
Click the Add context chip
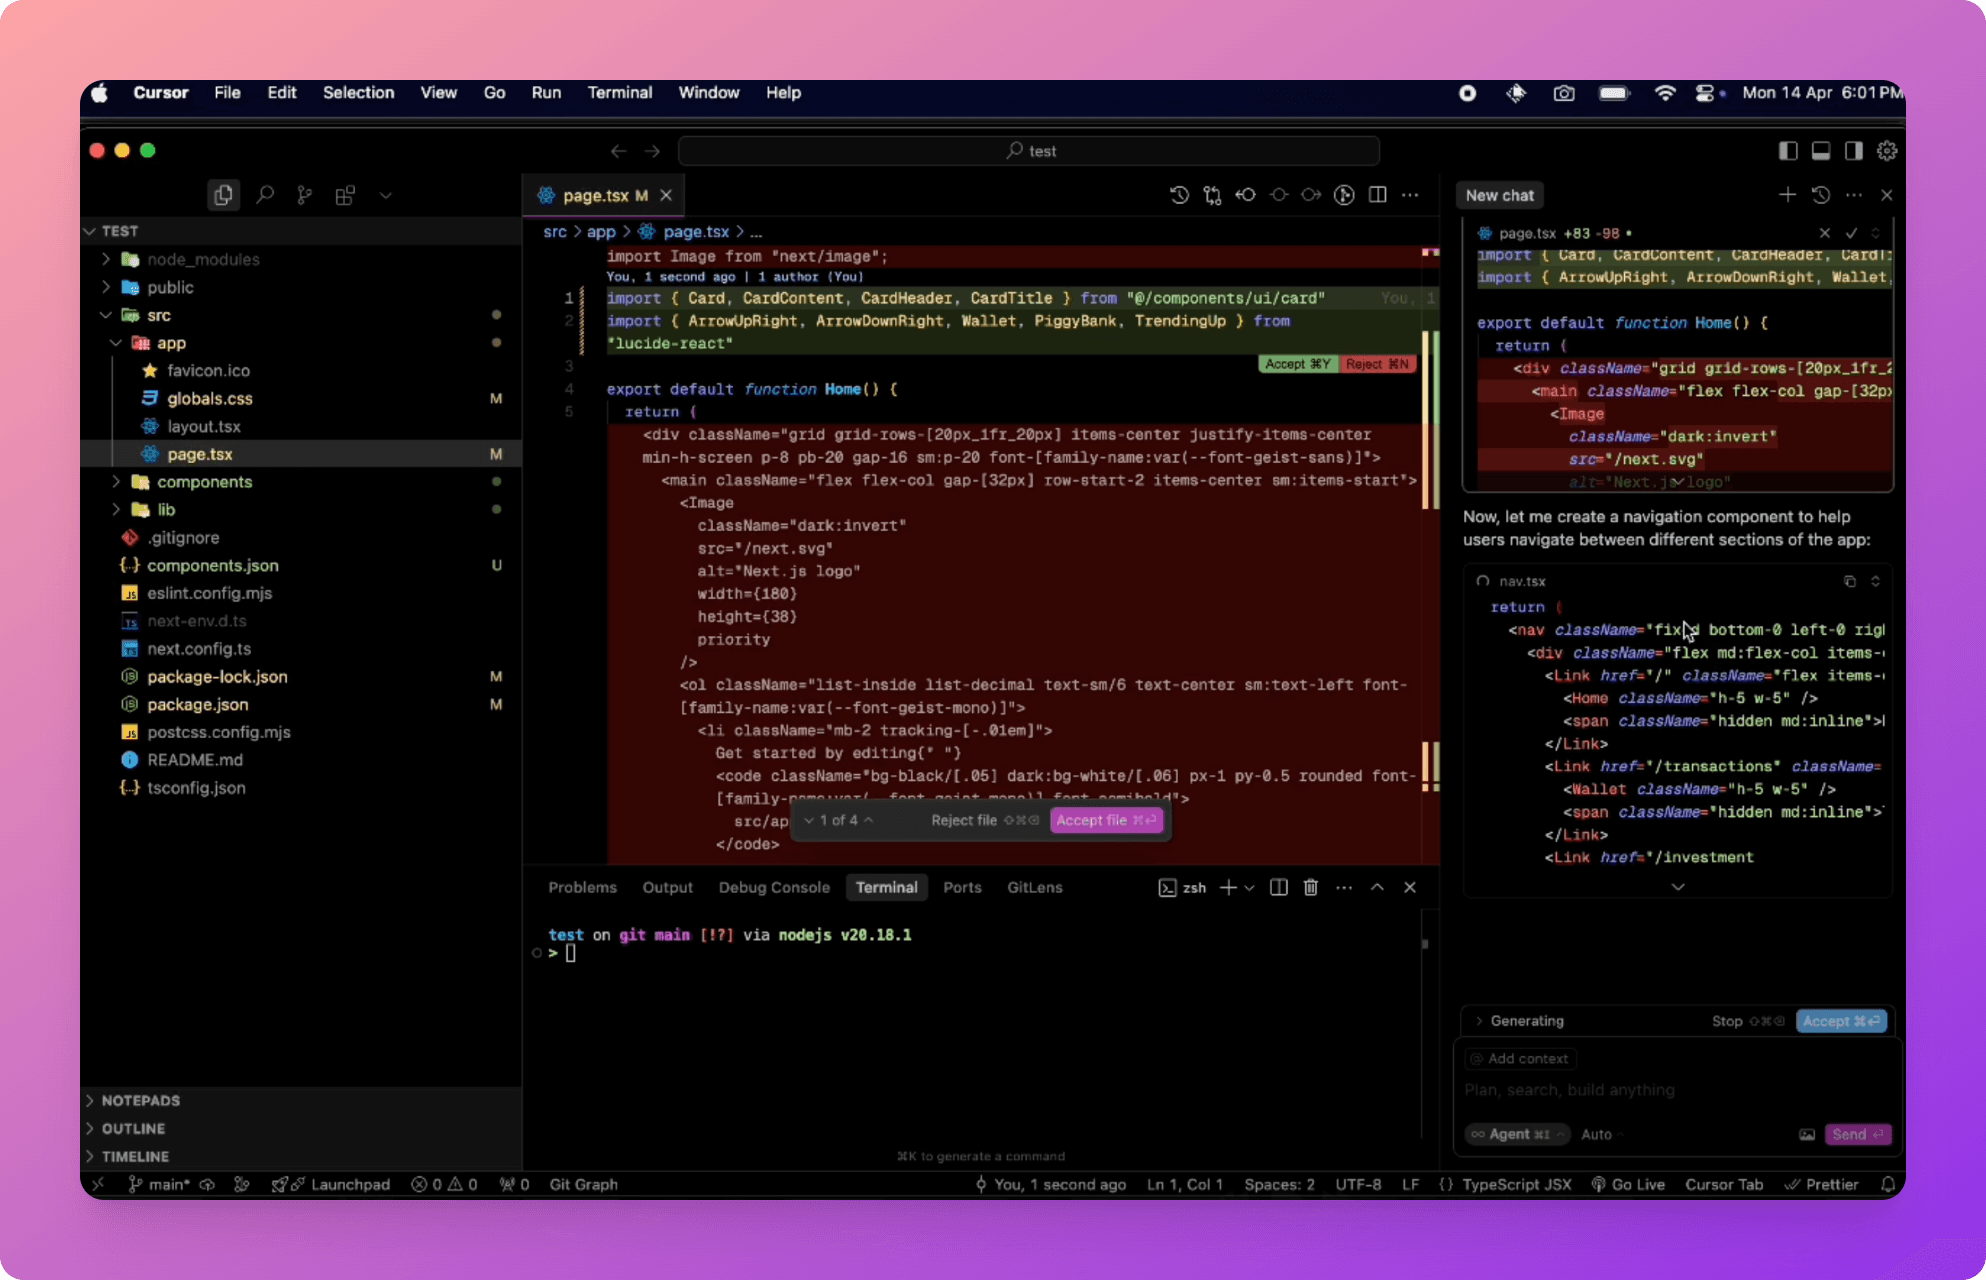(1520, 1058)
